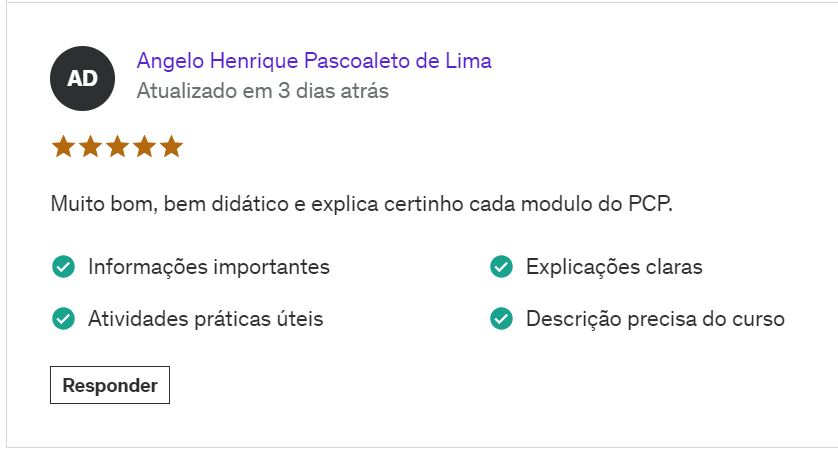The width and height of the screenshot is (838, 457).
Task: Click the word 'Lima' in reviewer name
Action: click(x=468, y=60)
